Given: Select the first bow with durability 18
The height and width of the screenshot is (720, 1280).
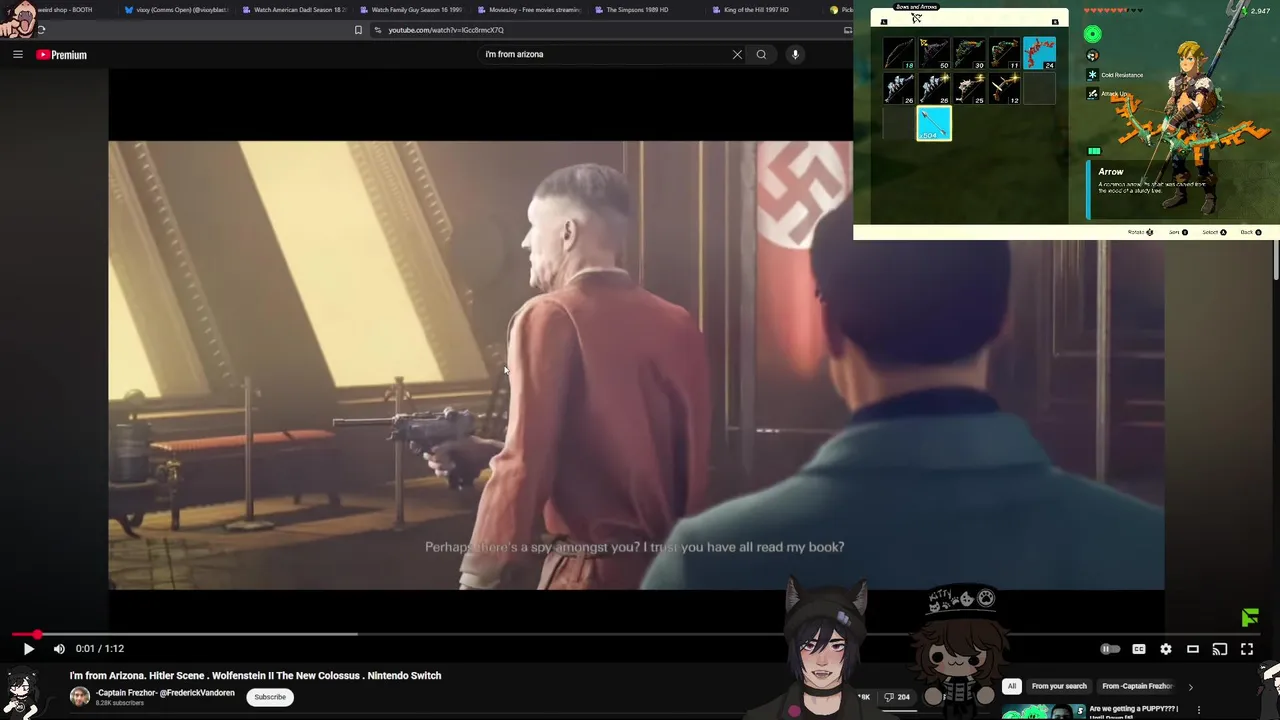Looking at the screenshot, I should (x=899, y=53).
